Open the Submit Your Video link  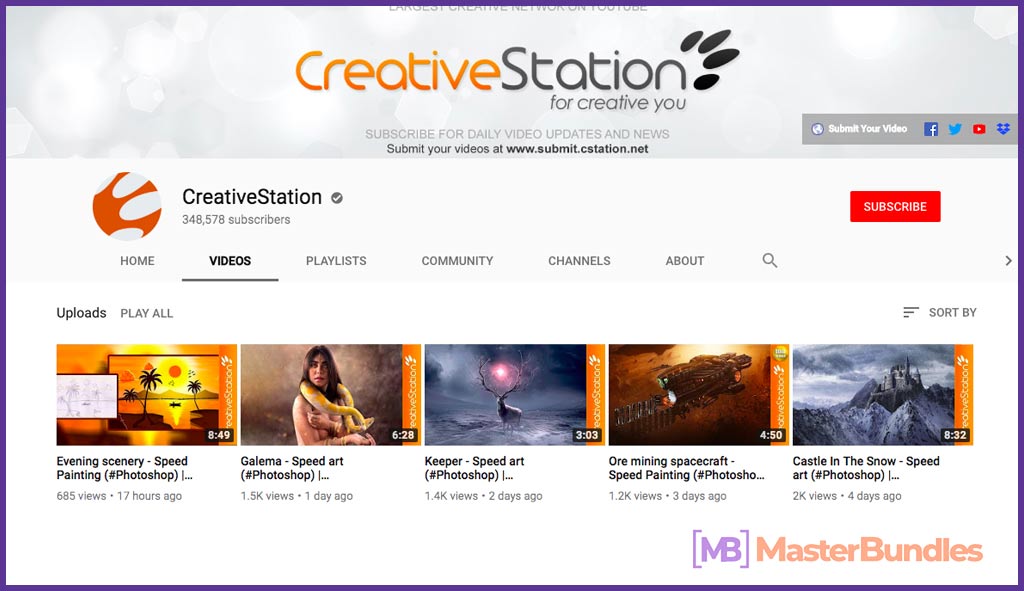(x=867, y=129)
